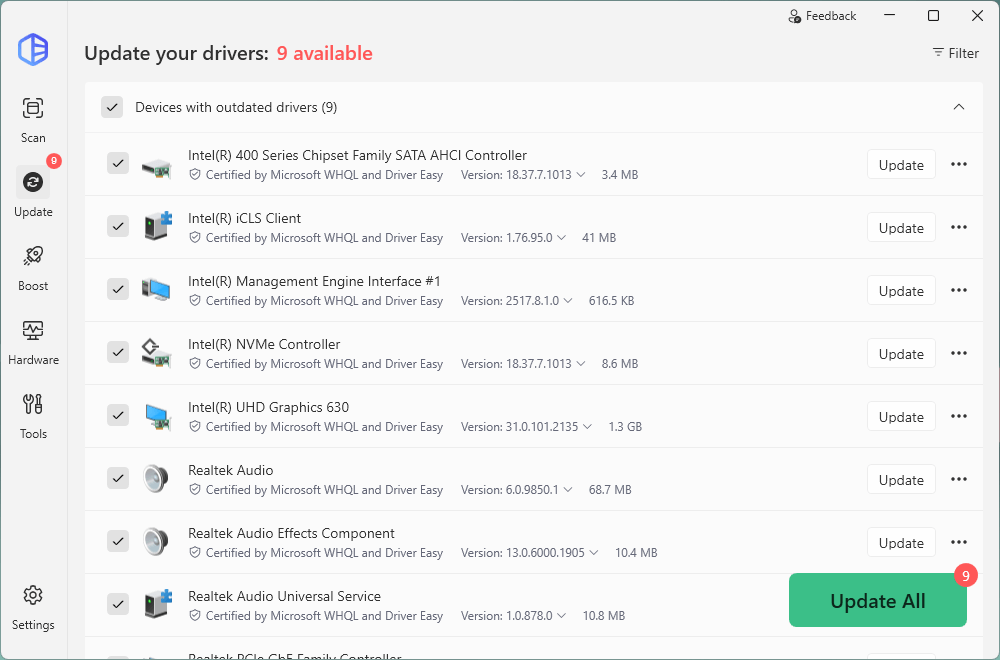1000x660 pixels.
Task: Update Intel Management Engine Interface driver
Action: point(900,291)
